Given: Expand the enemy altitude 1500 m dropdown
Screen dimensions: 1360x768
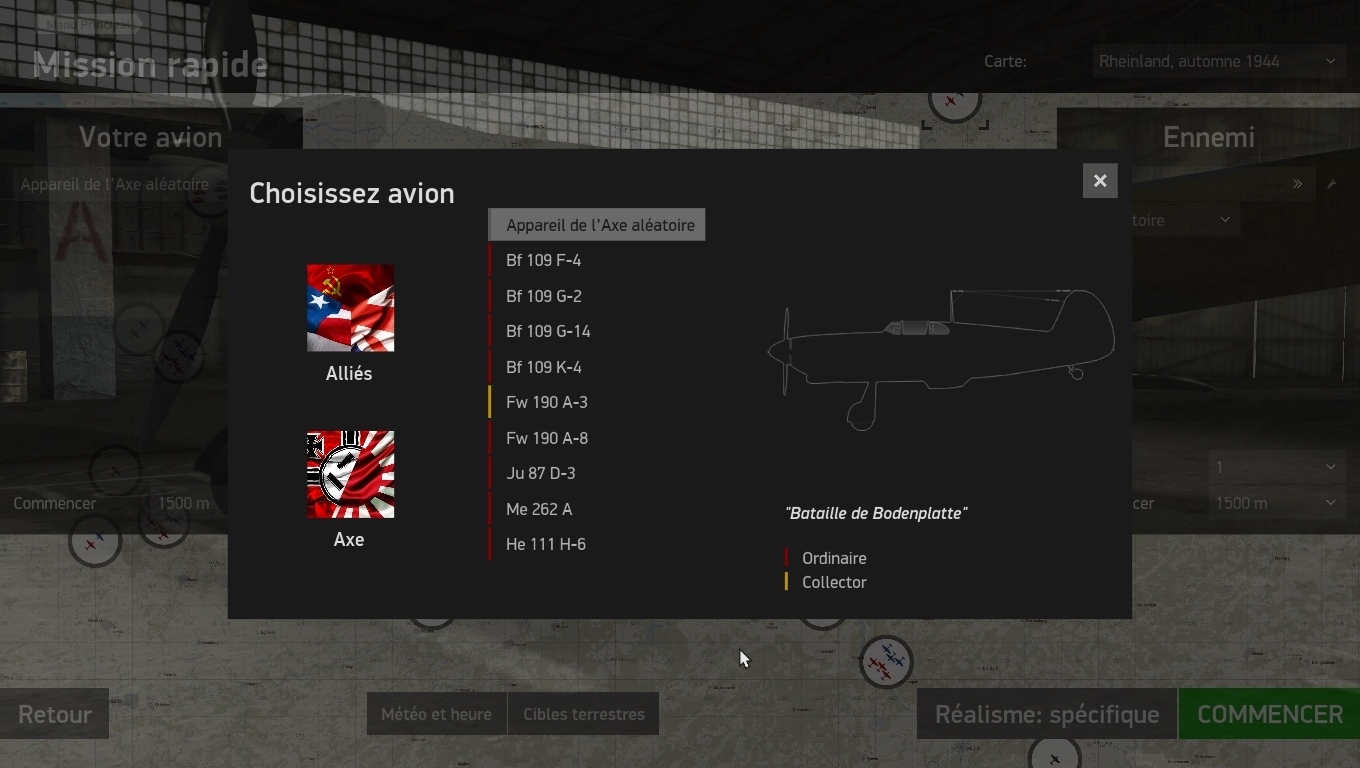Looking at the screenshot, I should coord(1276,503).
